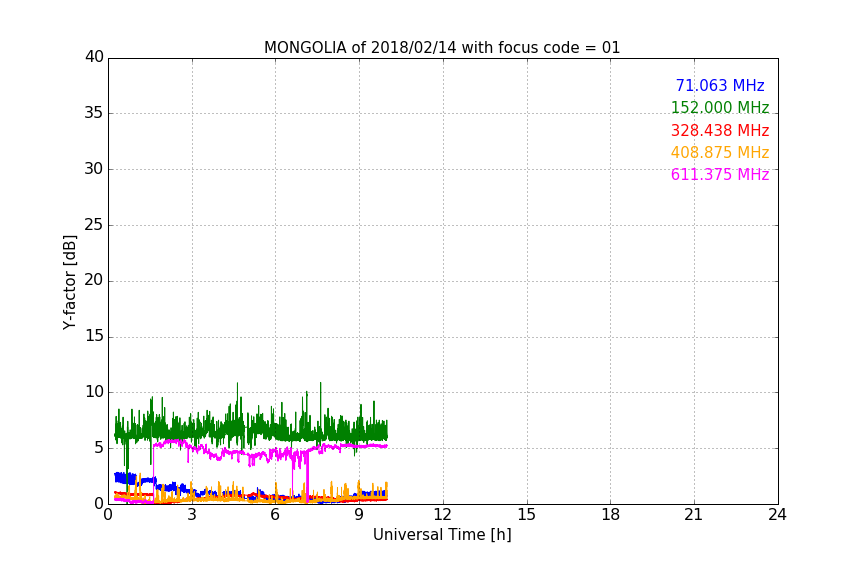Select the 328.438 MHz legend label
The width and height of the screenshot is (864, 576).
(720, 130)
